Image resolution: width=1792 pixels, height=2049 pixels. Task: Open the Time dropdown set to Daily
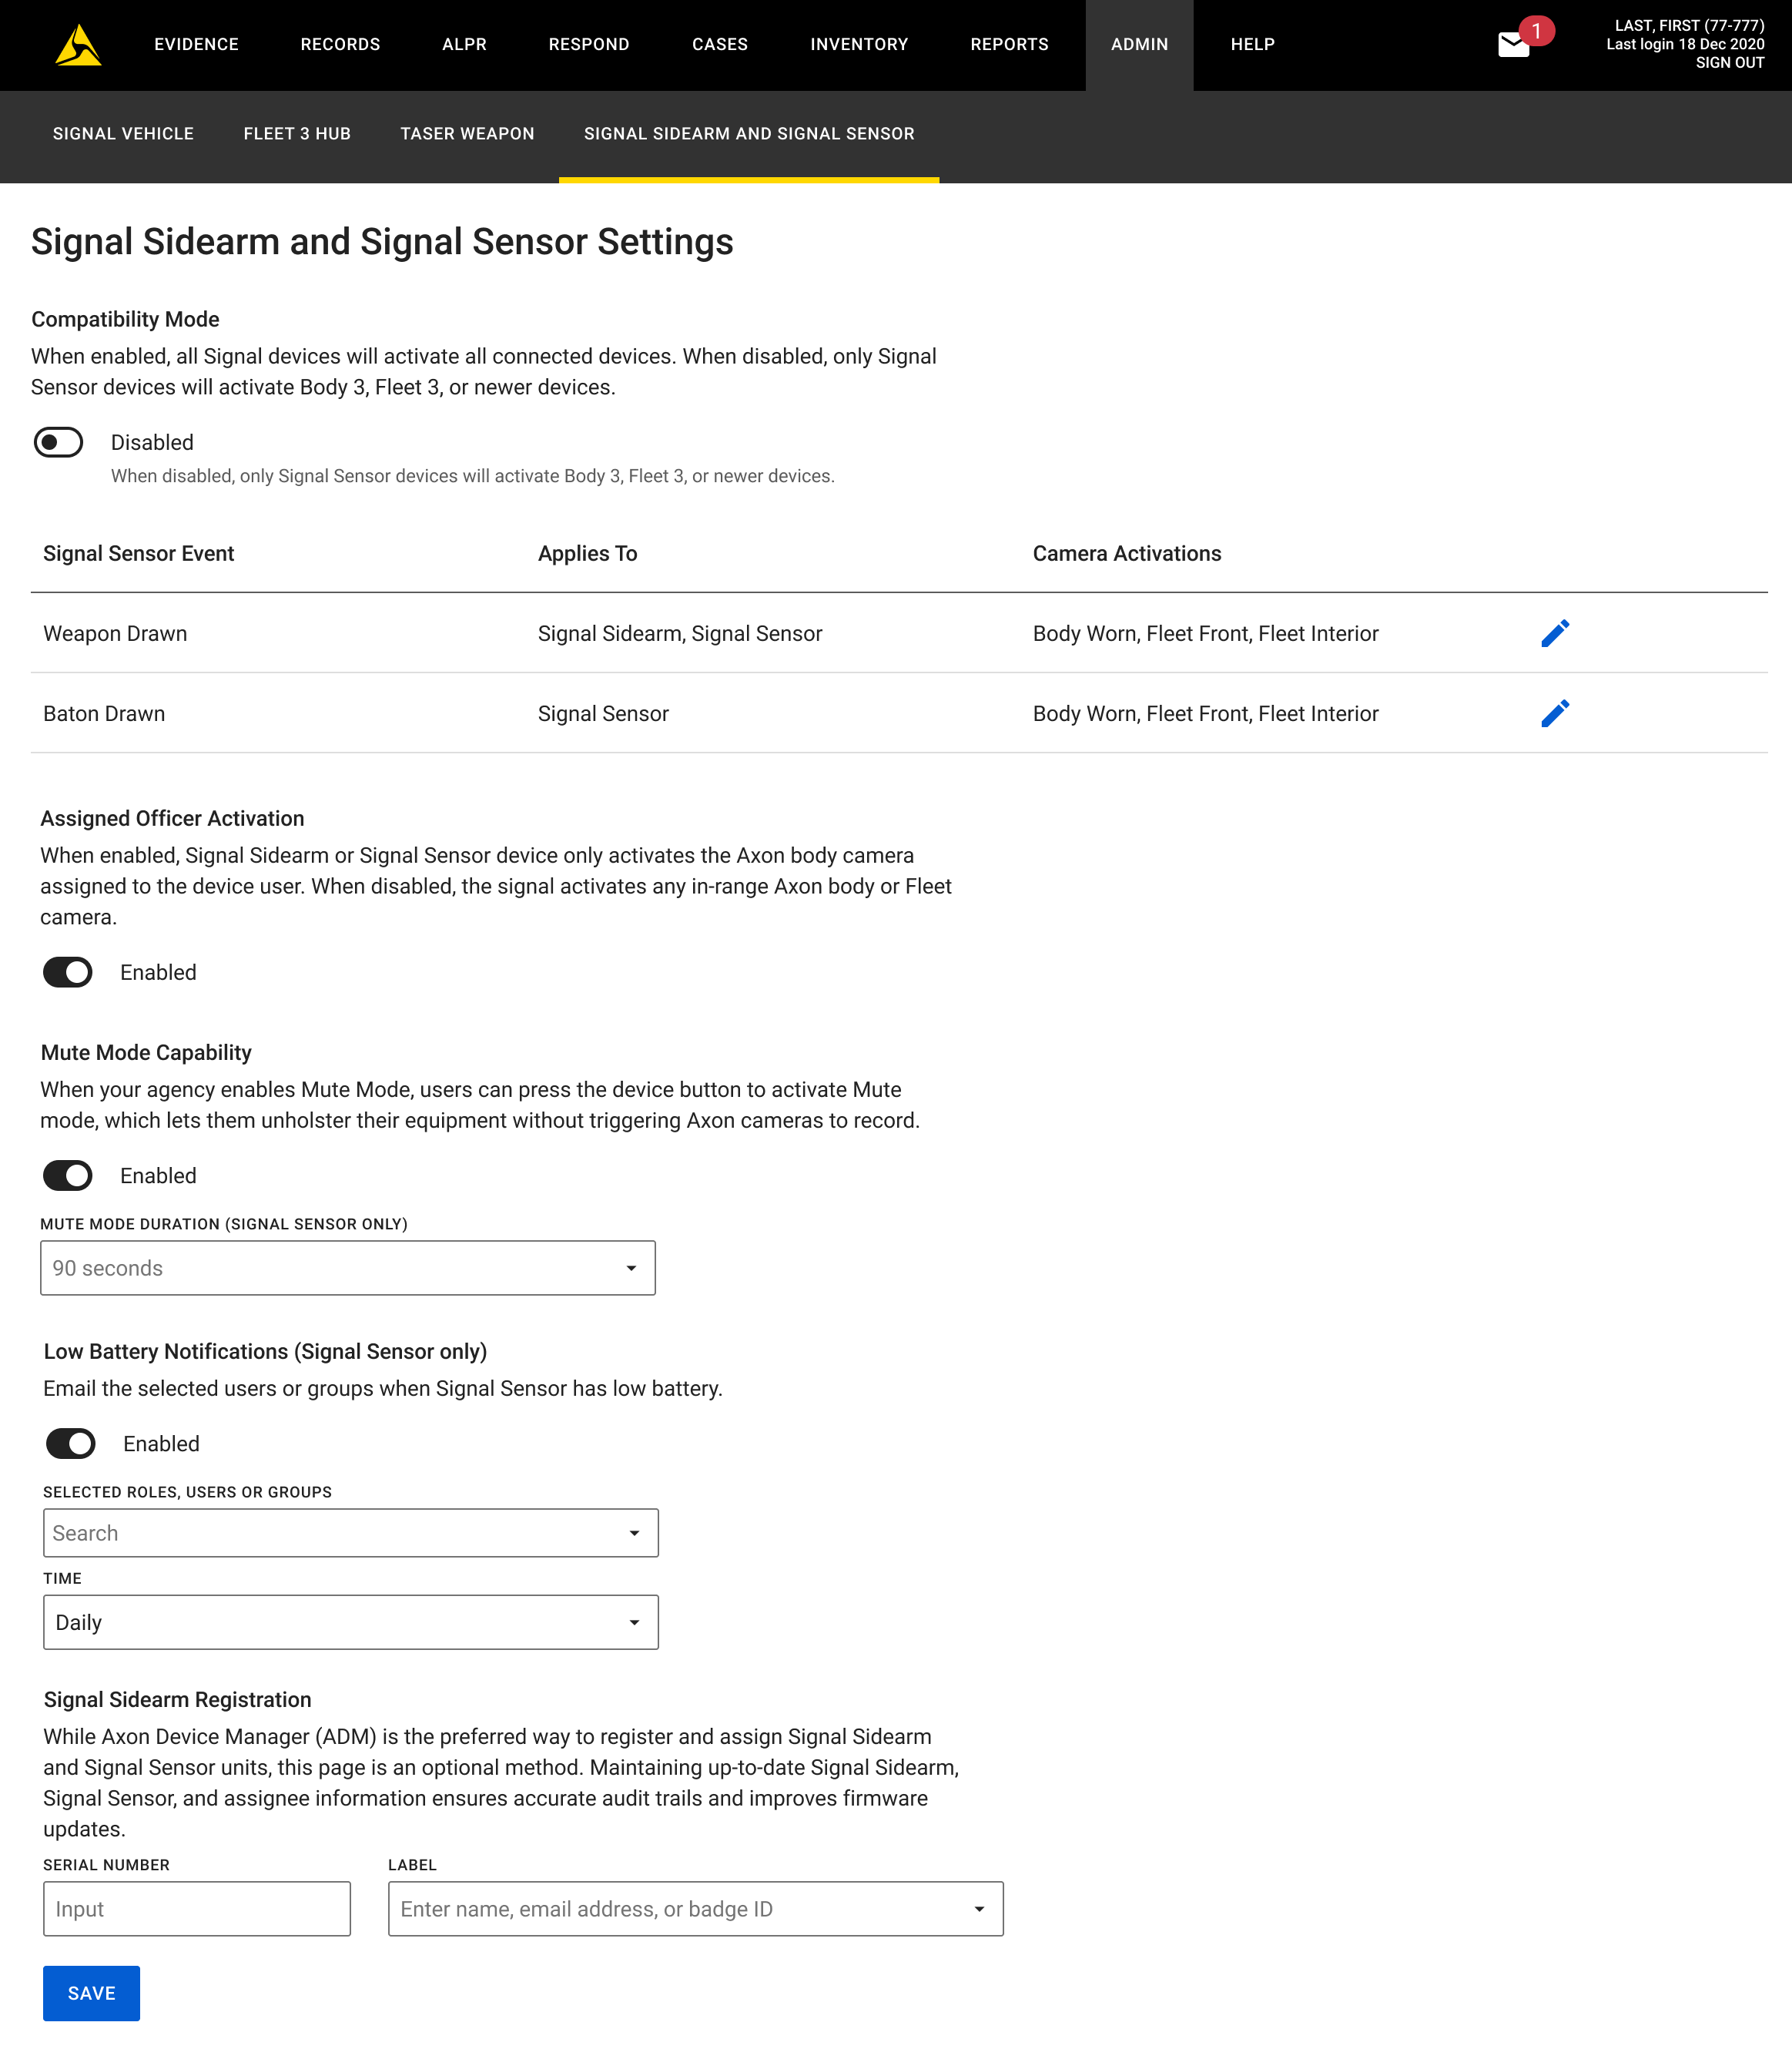350,1622
